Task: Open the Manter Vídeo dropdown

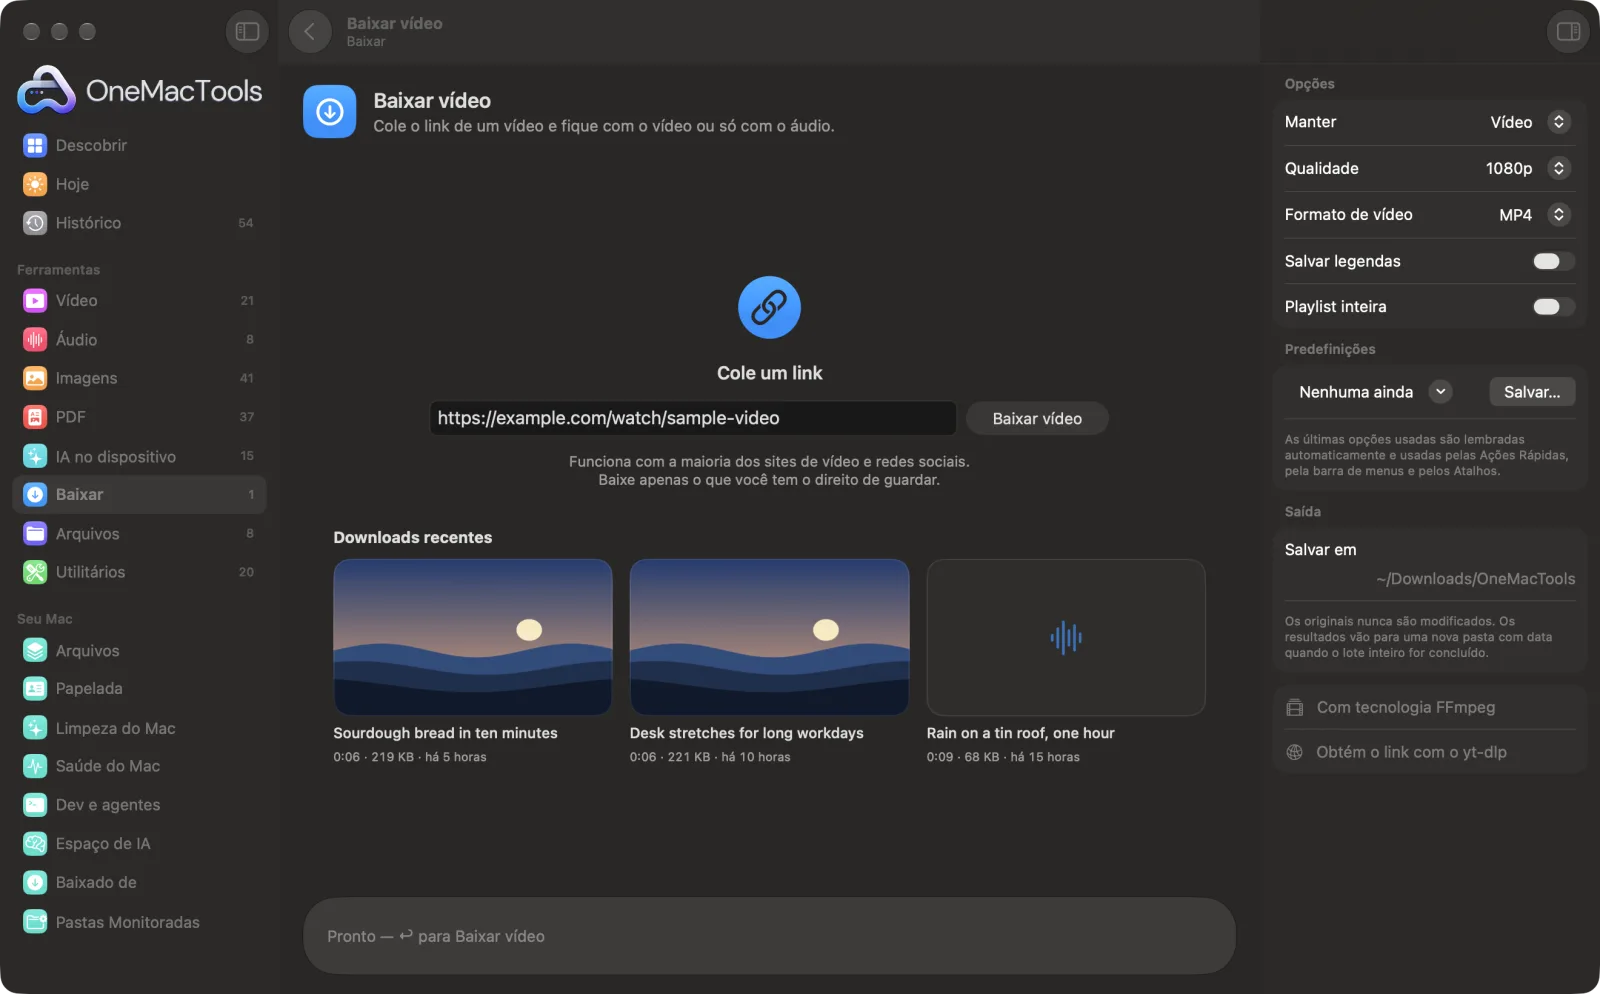Action: click(x=1529, y=122)
